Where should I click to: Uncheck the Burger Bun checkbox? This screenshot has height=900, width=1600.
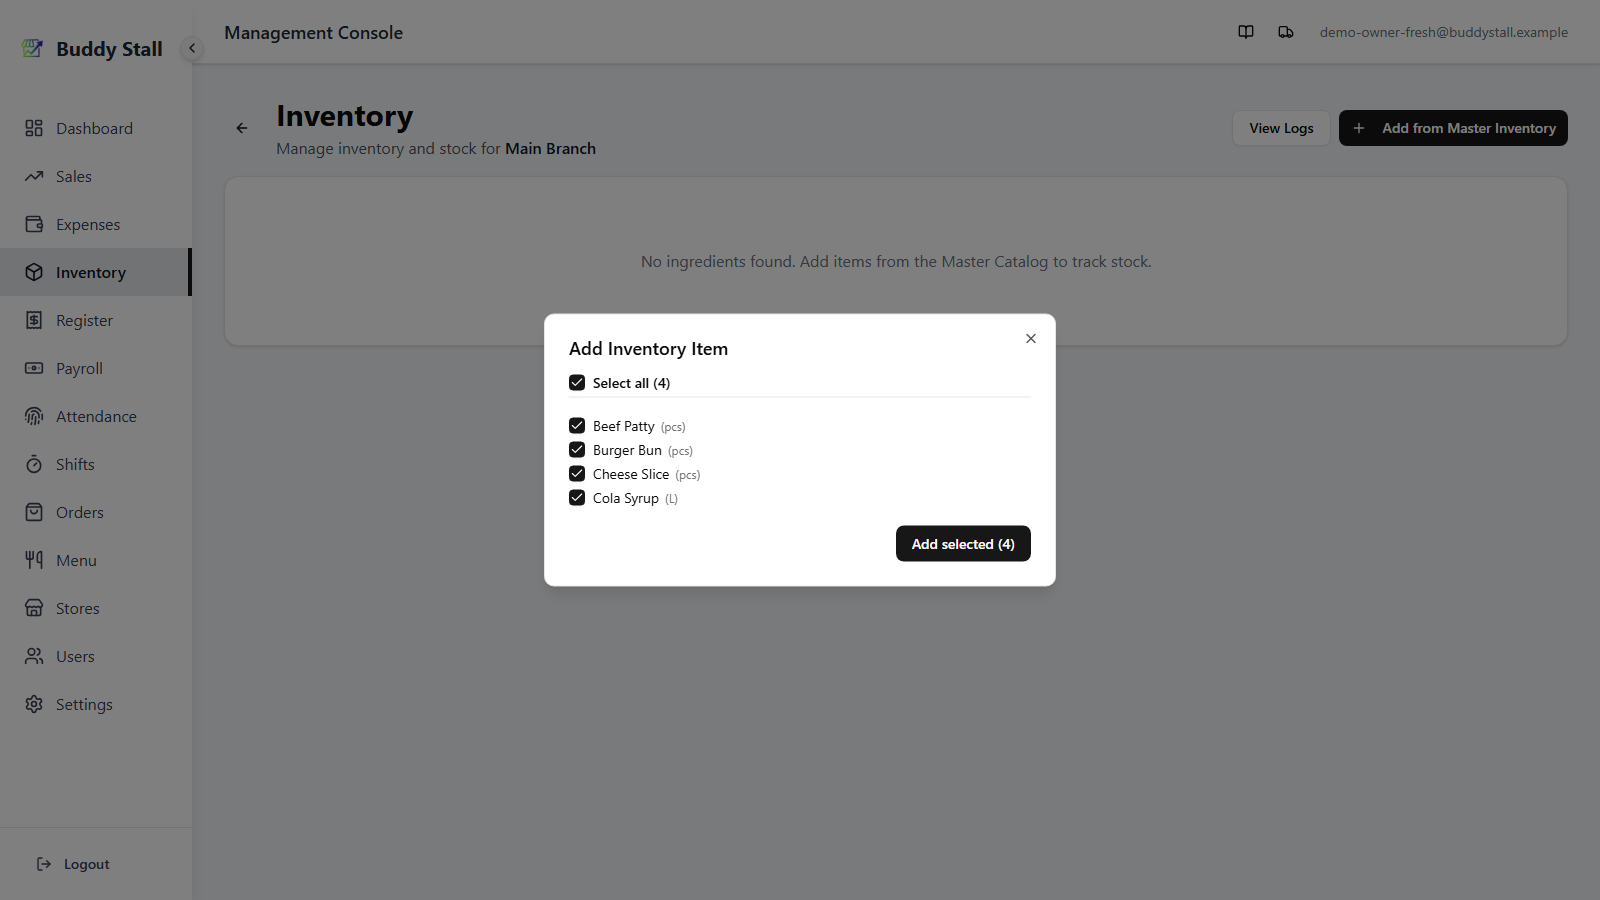coord(577,449)
